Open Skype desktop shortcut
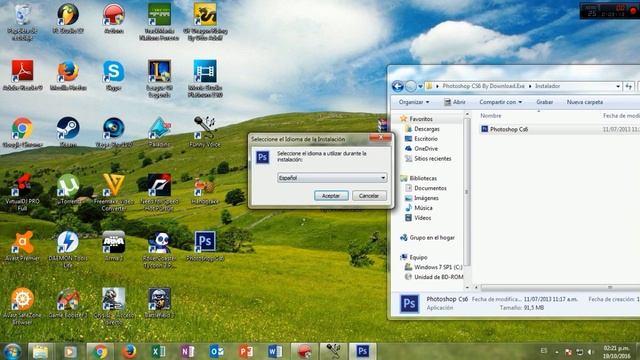This screenshot has width=640, height=360. (x=113, y=75)
